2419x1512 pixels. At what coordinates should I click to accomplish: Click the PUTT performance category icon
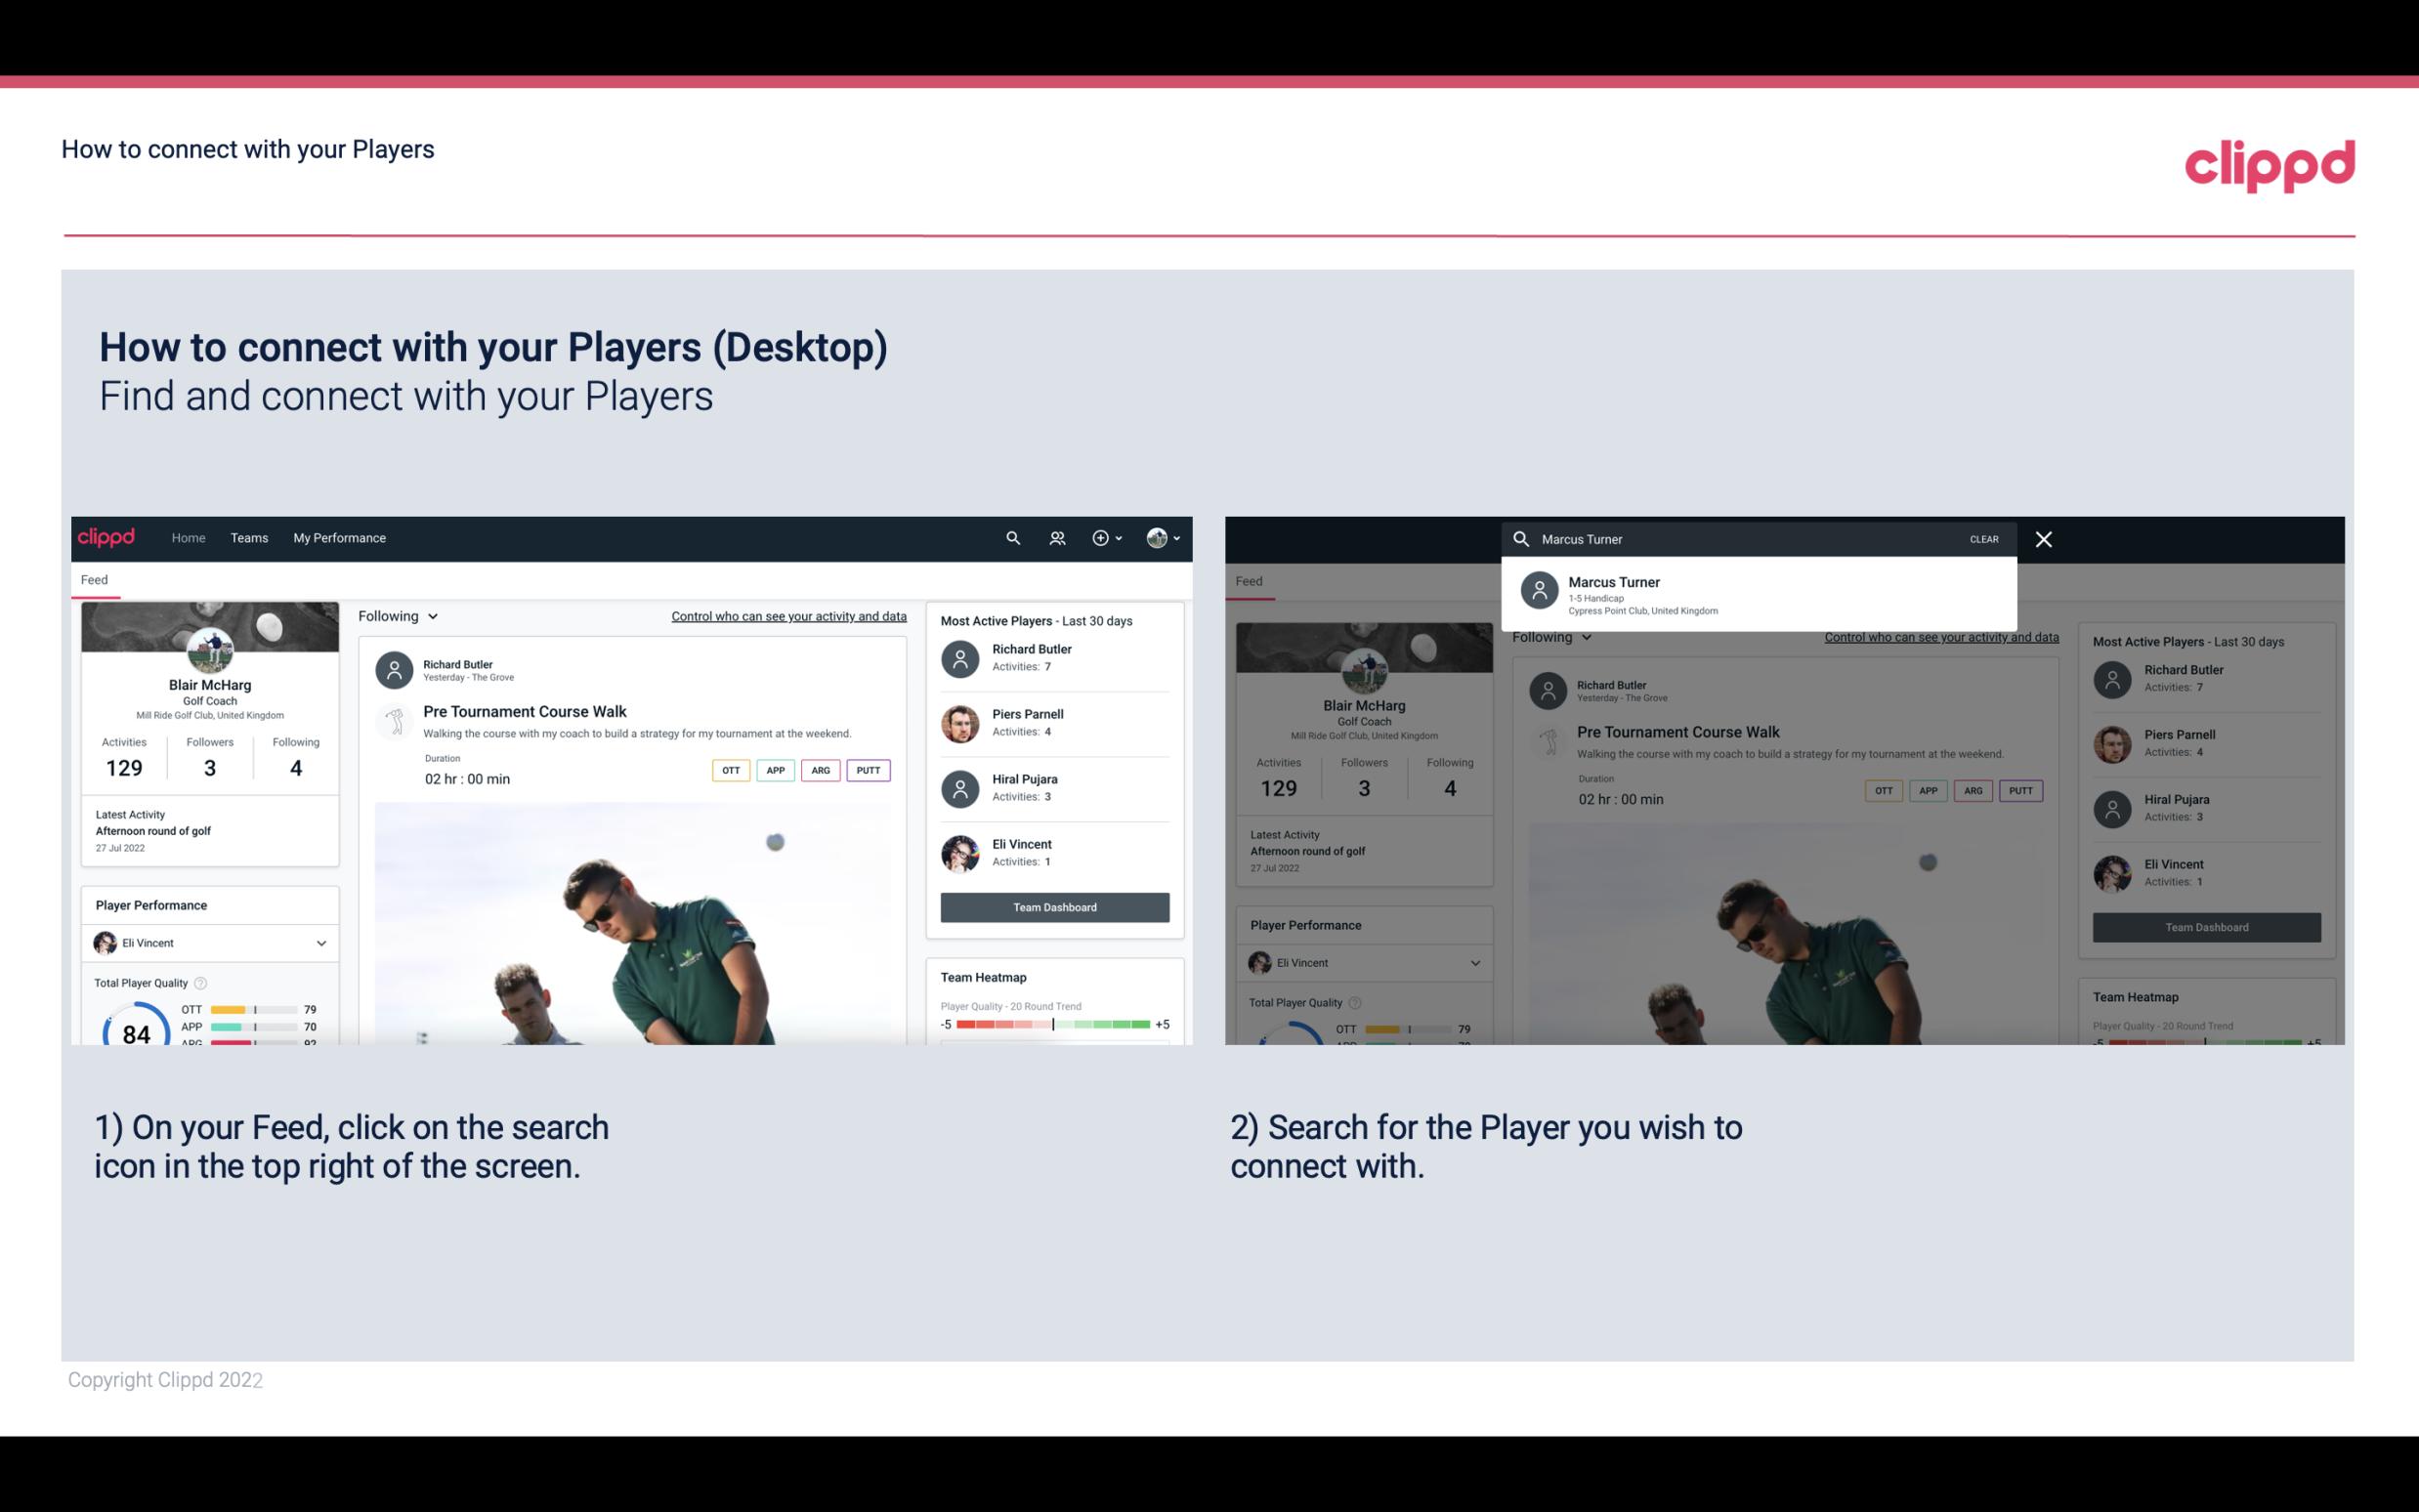[870, 768]
